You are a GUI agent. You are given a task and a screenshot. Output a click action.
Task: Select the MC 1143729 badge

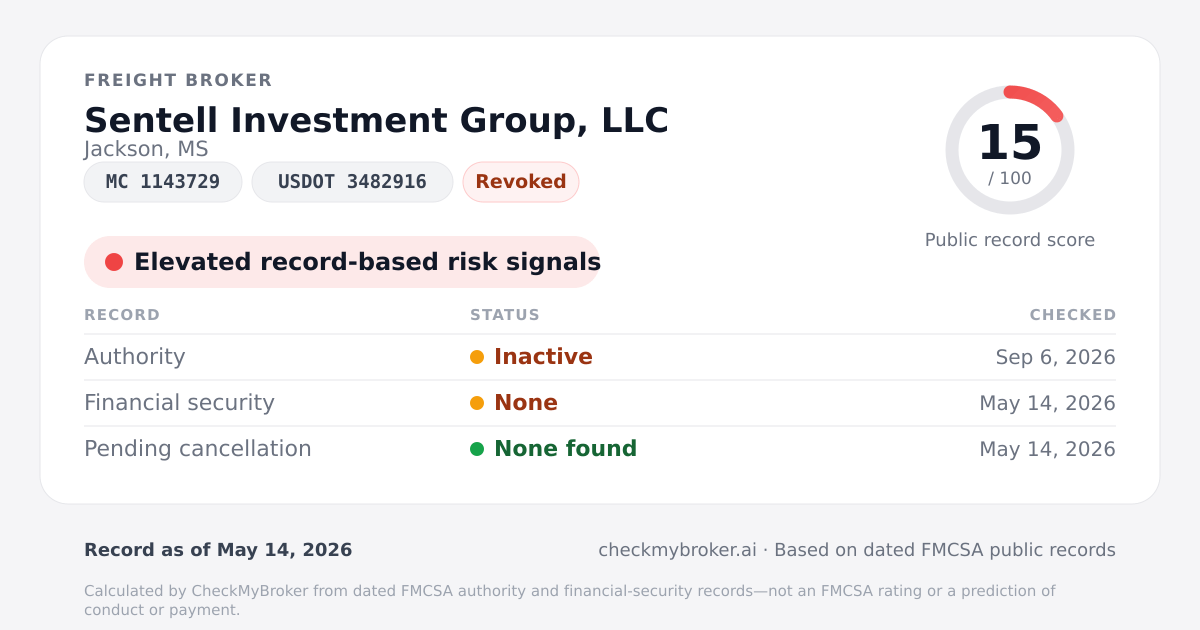click(163, 182)
